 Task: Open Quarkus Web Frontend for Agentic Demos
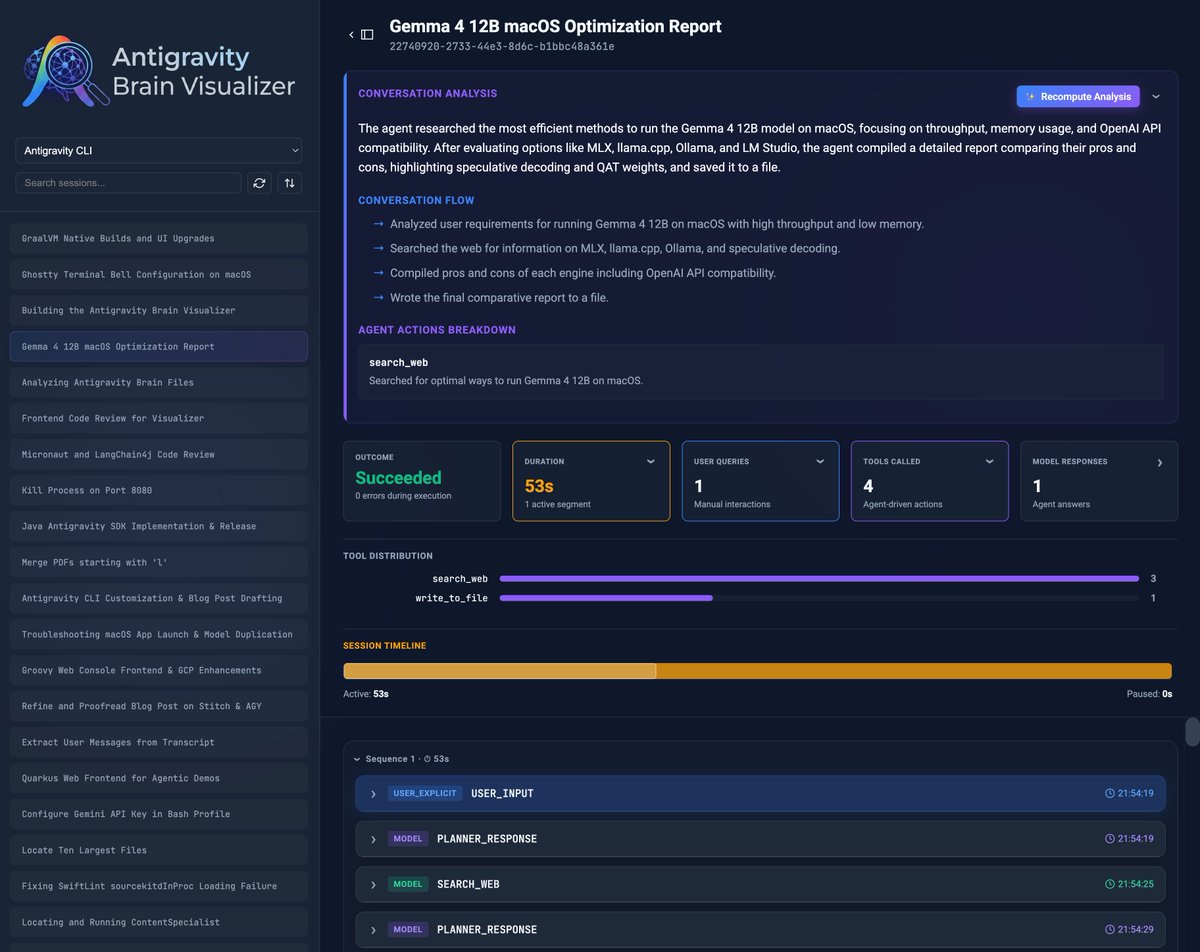pyautogui.click(x=158, y=778)
